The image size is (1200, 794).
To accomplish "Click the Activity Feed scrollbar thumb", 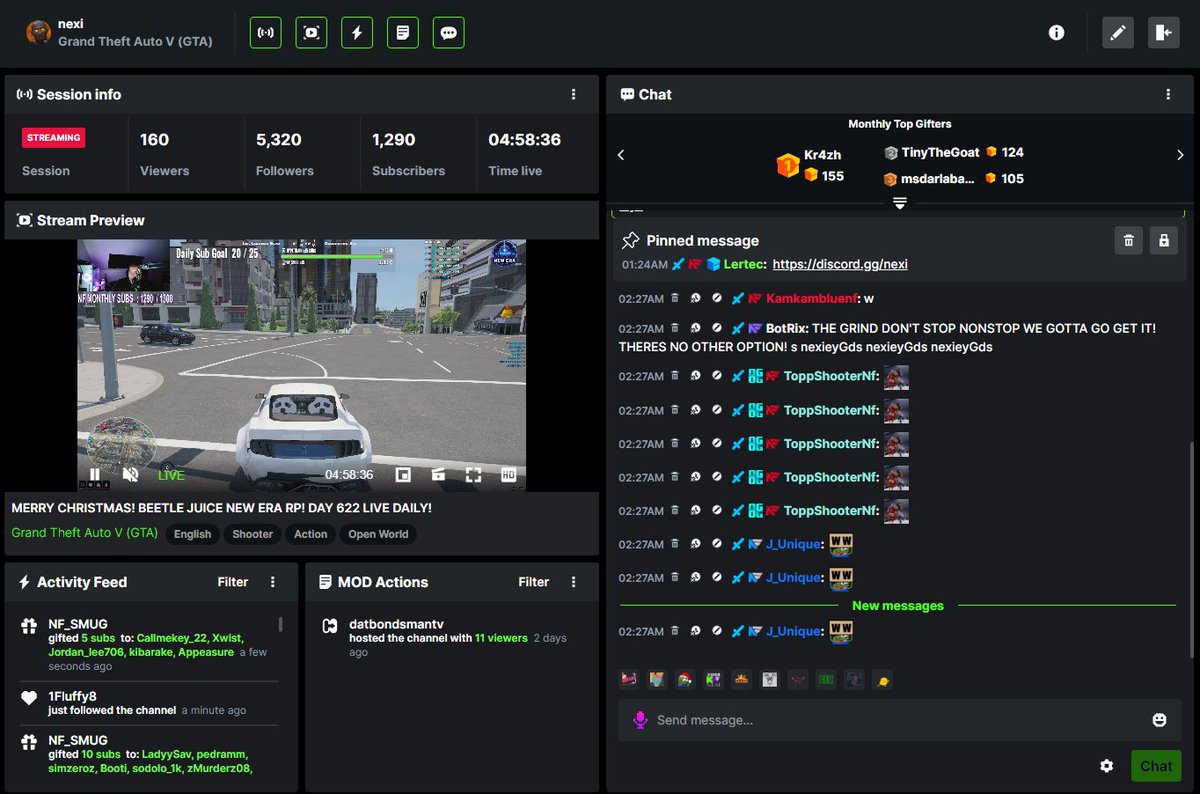I will tap(280, 624).
